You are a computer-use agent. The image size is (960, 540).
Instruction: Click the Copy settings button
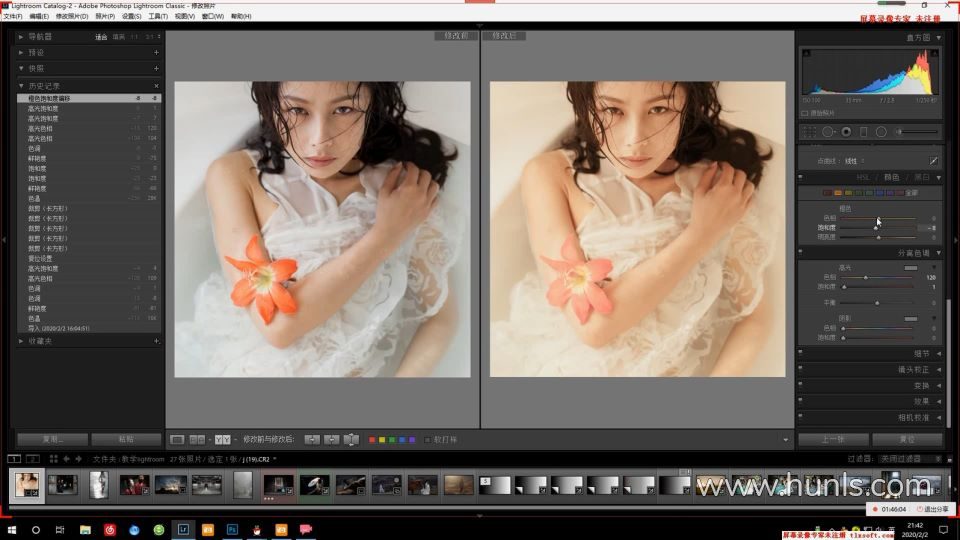tap(52, 440)
